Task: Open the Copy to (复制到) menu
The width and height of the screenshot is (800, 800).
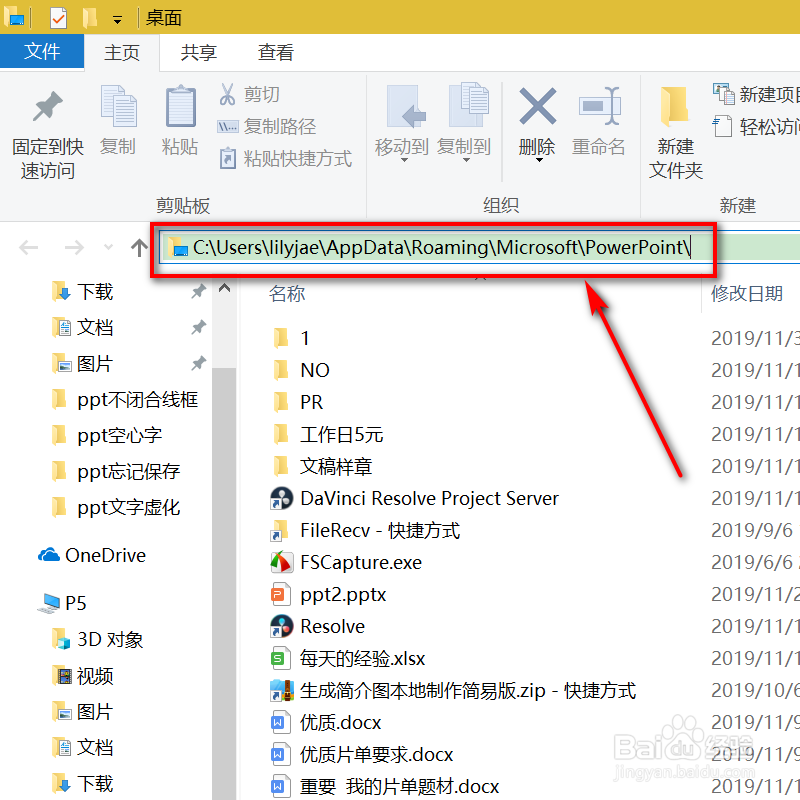Action: click(x=464, y=123)
